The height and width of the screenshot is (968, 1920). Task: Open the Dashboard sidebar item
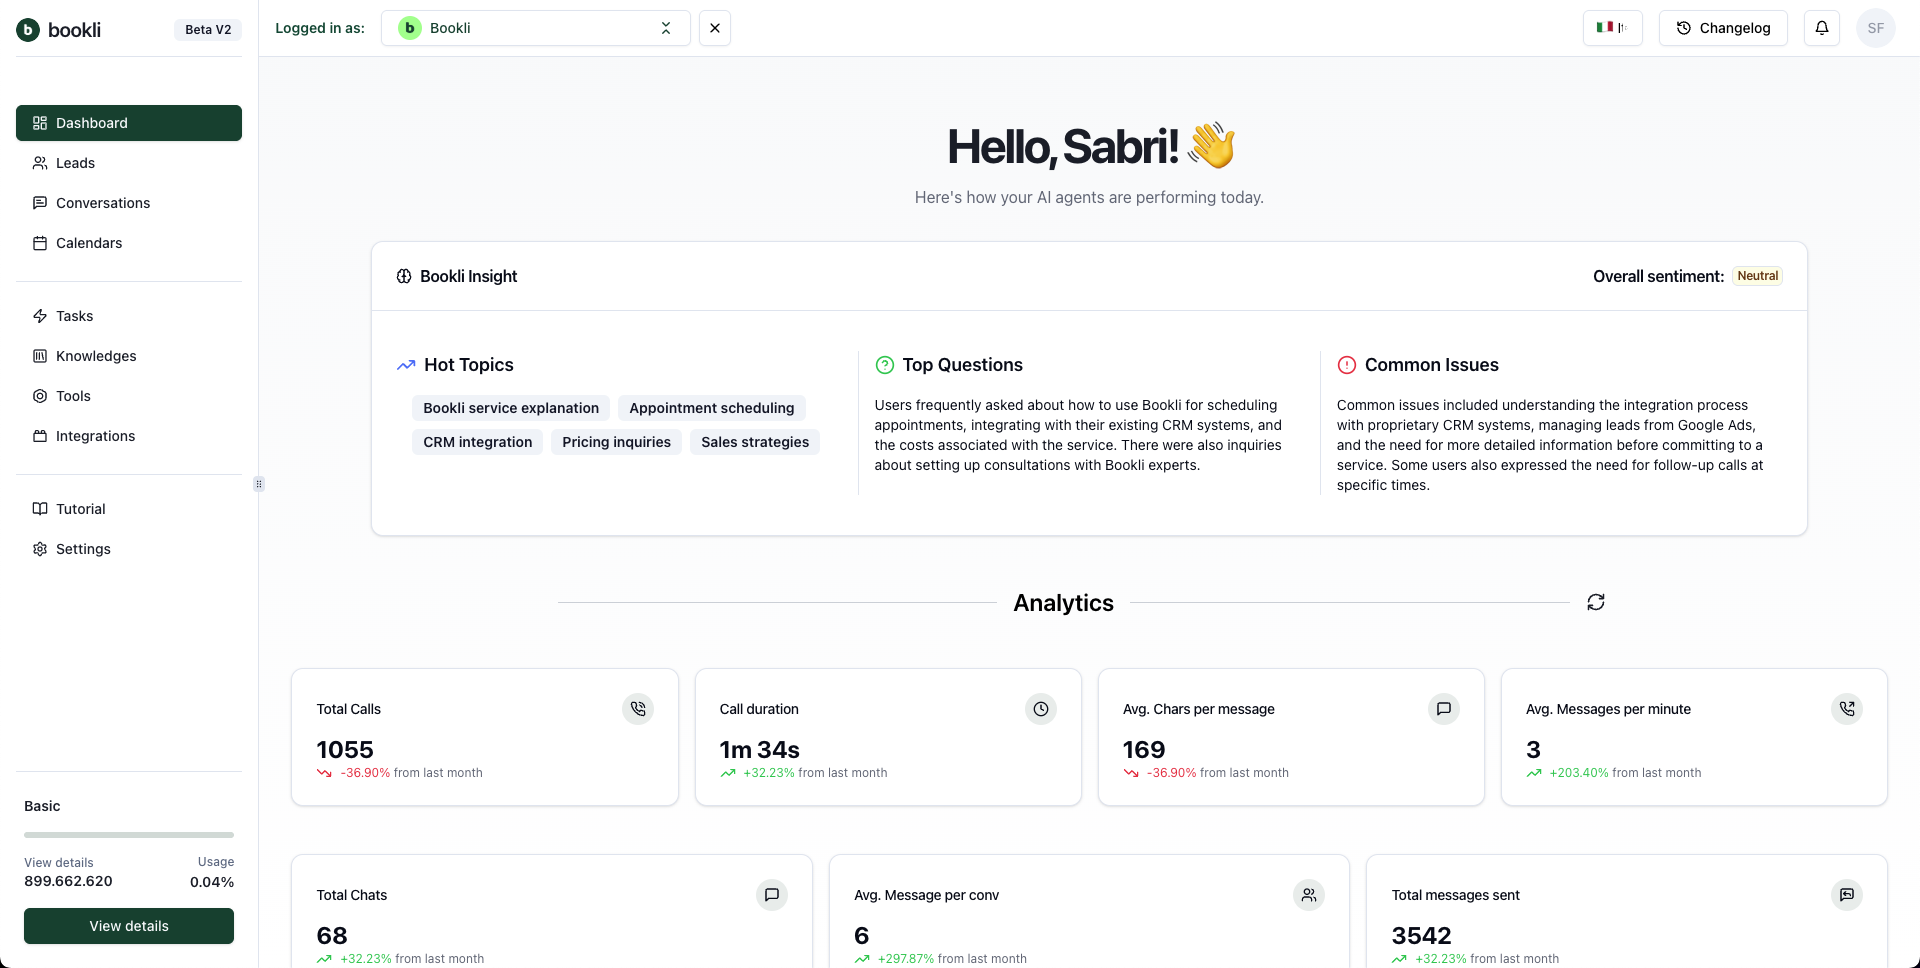(129, 123)
